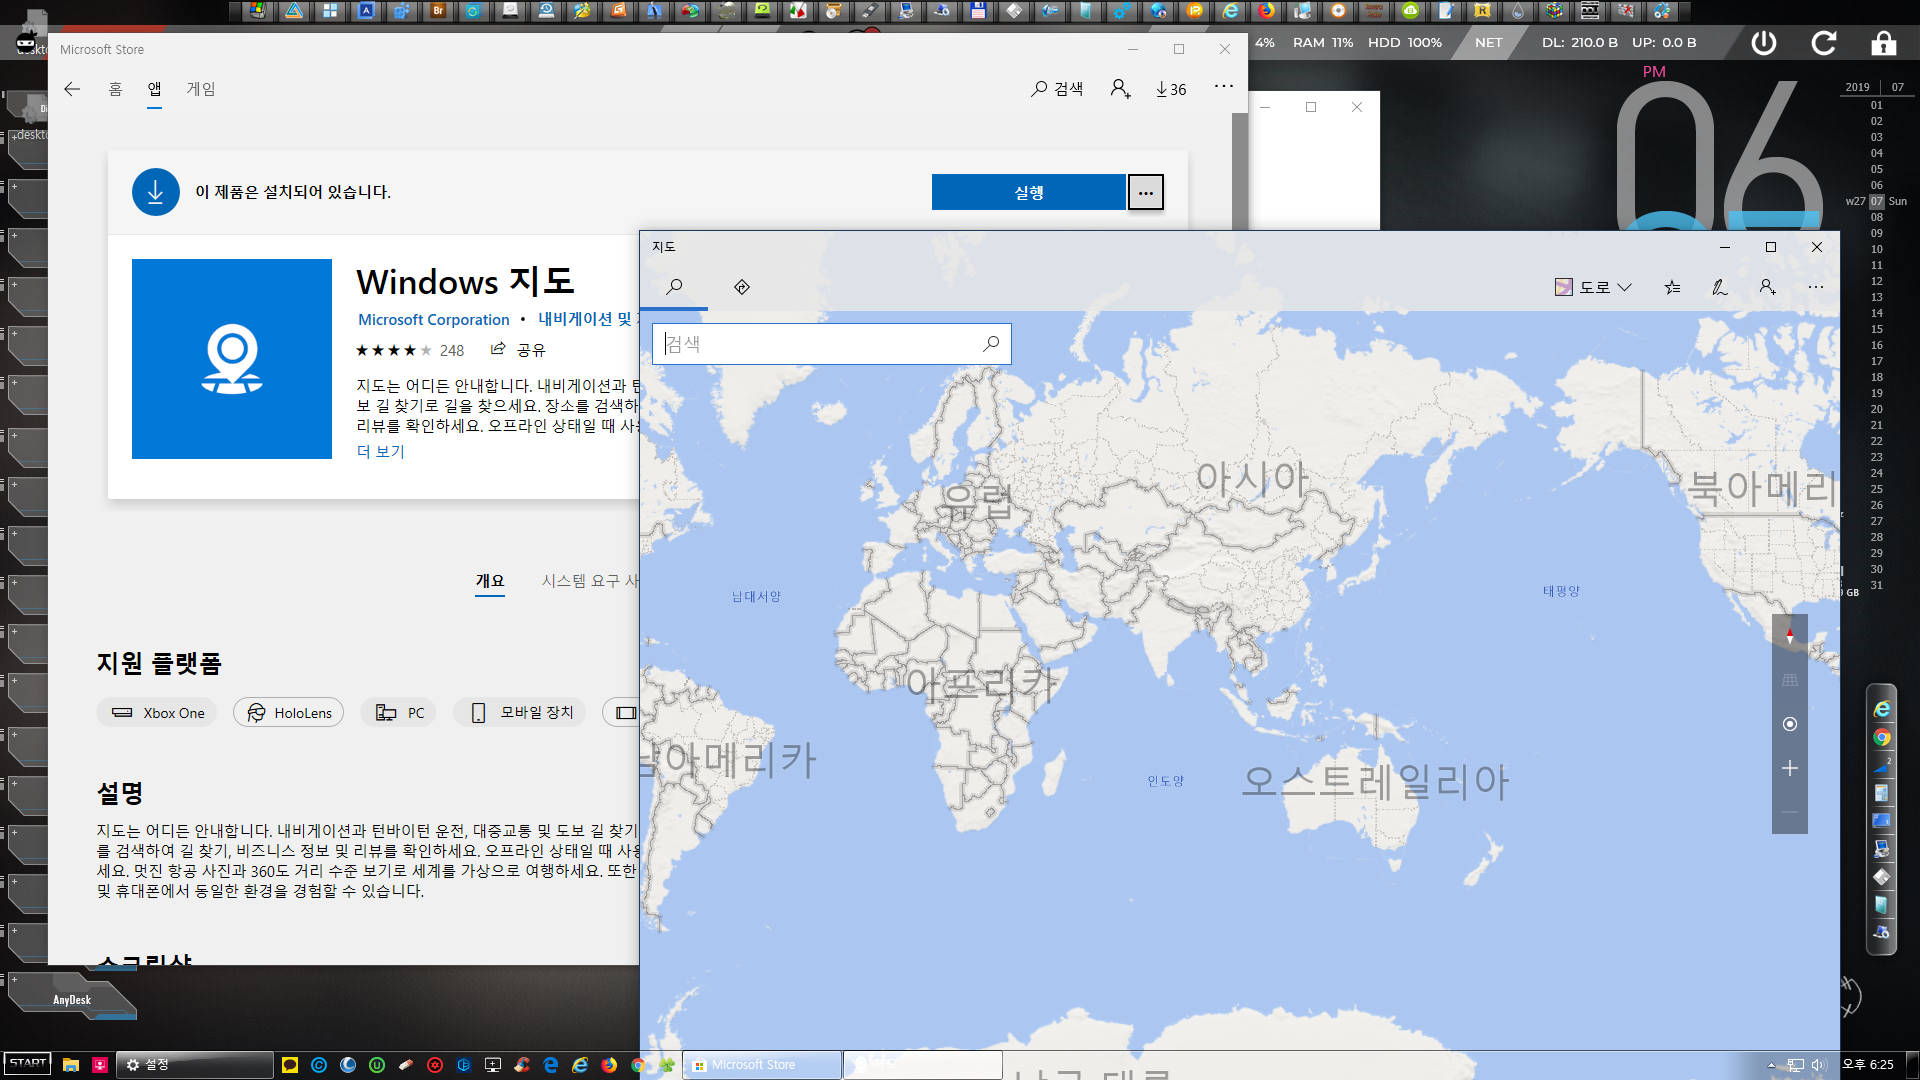The width and height of the screenshot is (1920, 1080).
Task: Click the NET indicator in top bar
Action: (1488, 43)
